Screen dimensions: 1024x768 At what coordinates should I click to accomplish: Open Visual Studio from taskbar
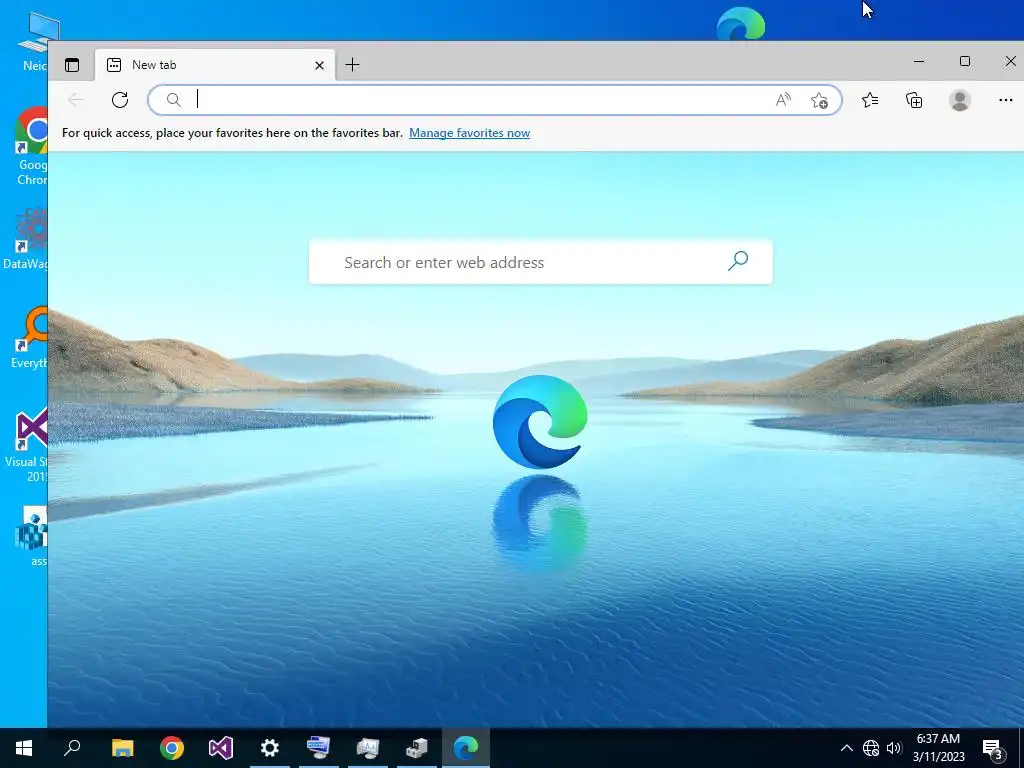(x=221, y=748)
